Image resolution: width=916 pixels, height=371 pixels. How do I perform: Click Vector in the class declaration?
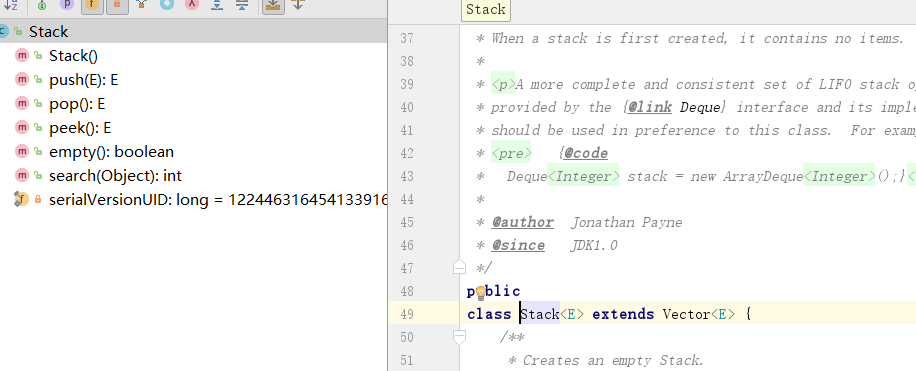686,314
